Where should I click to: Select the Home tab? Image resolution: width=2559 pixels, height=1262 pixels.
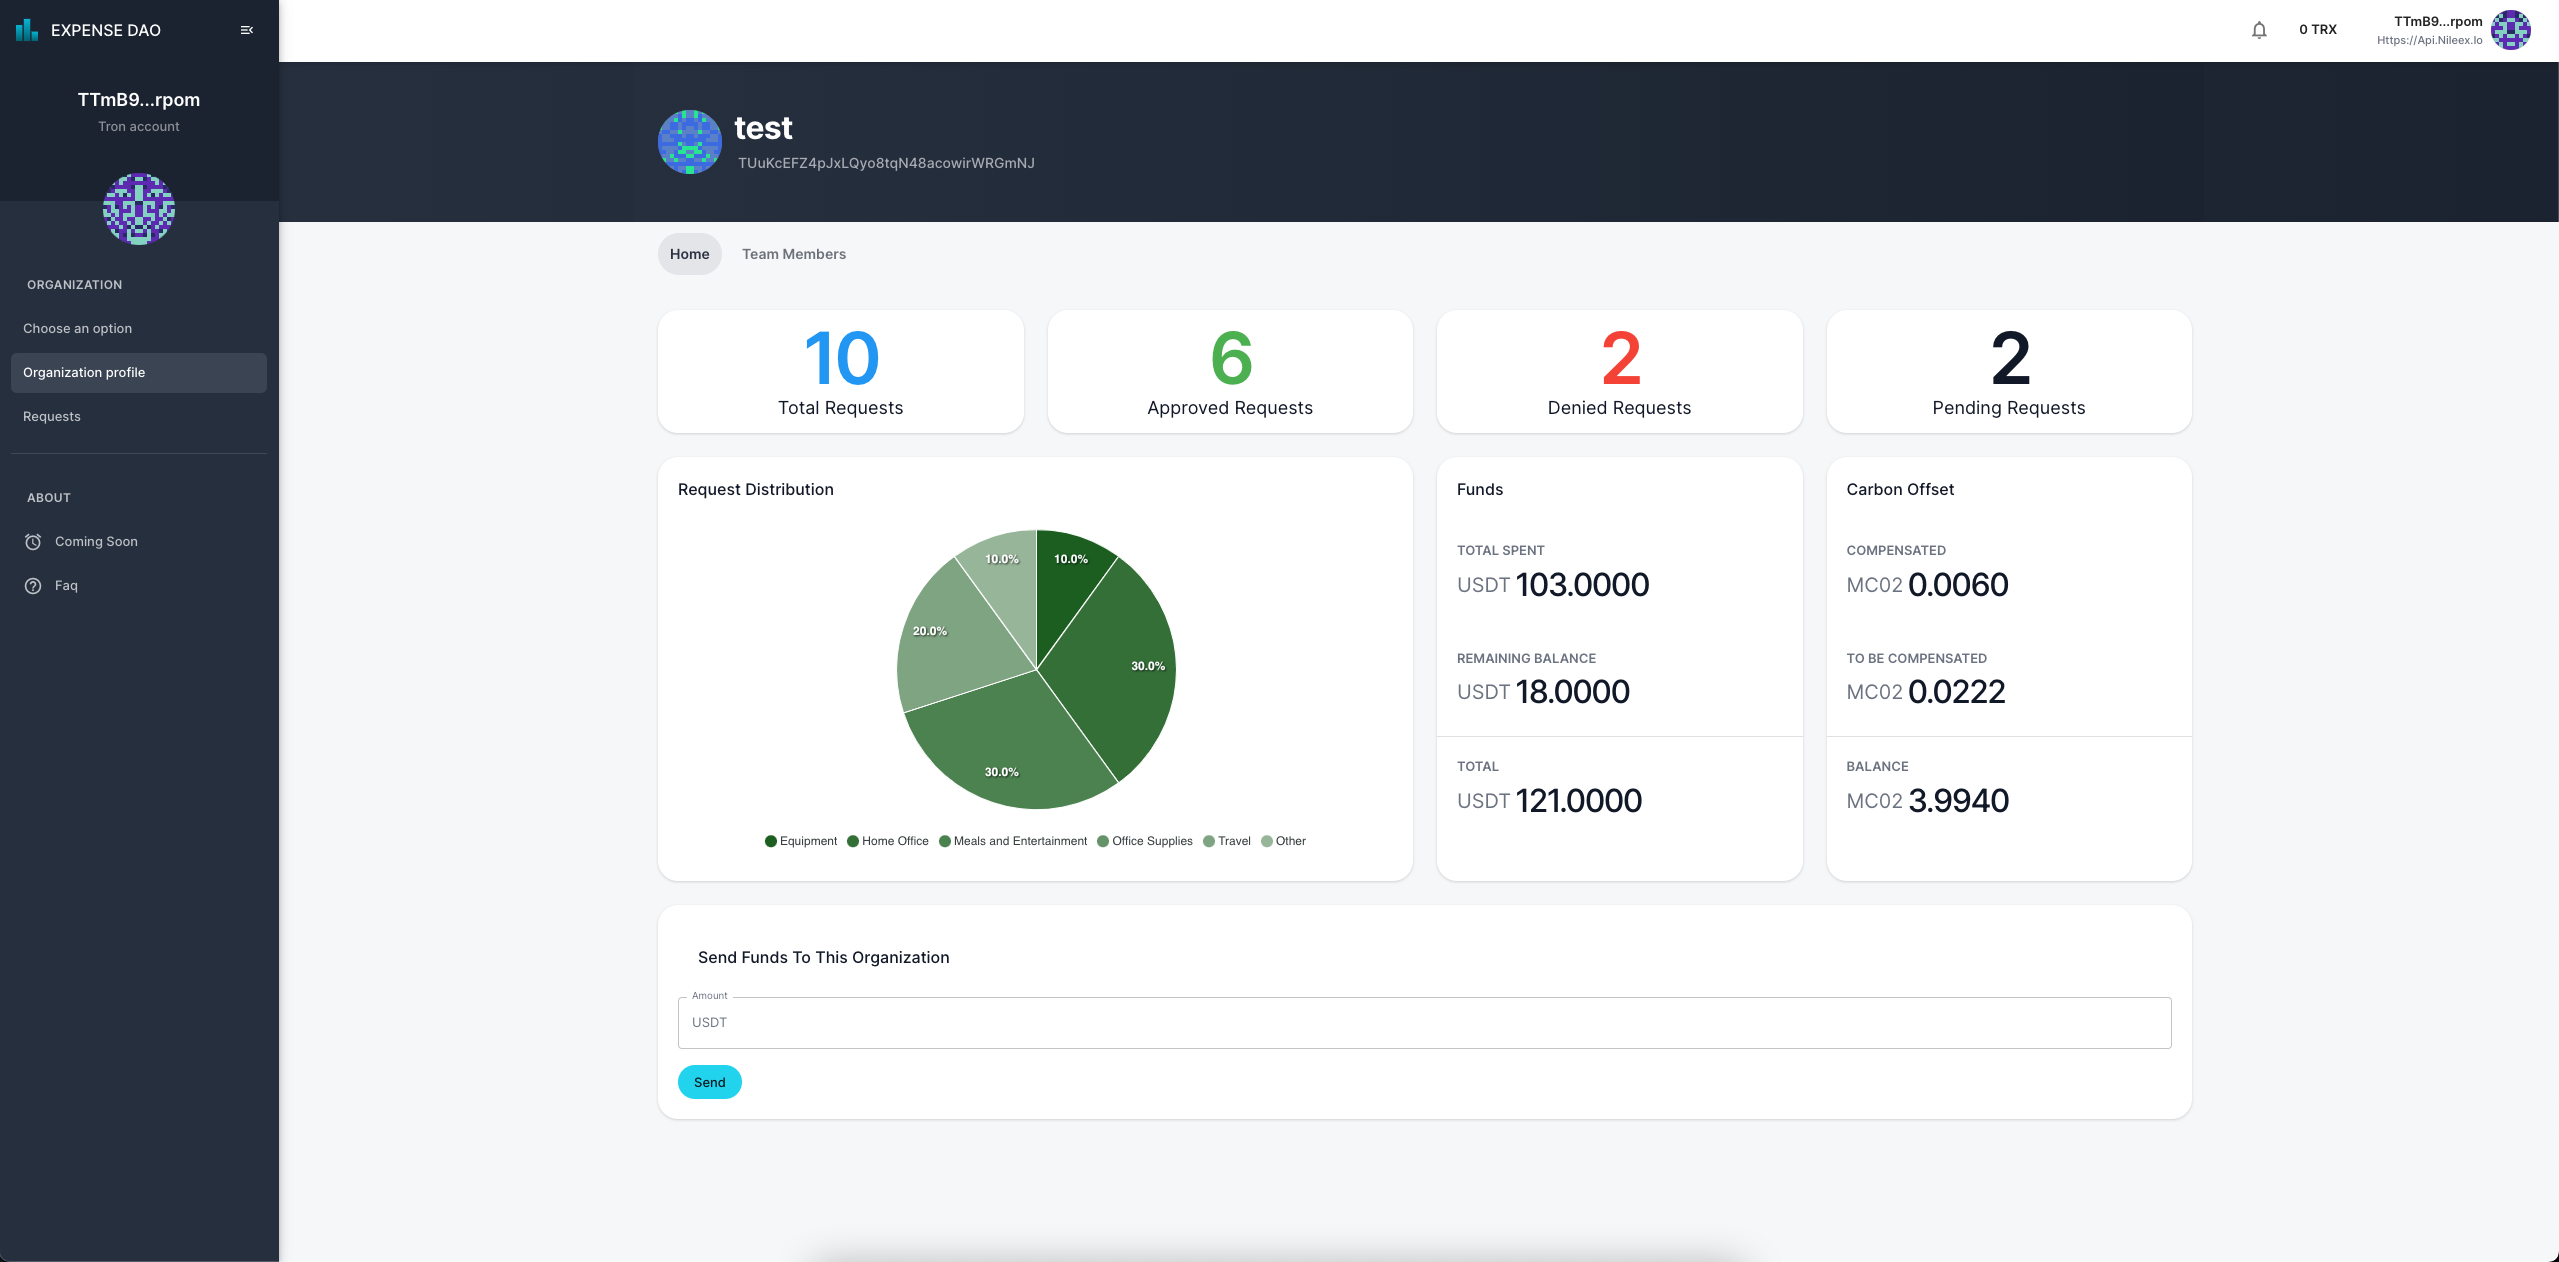click(x=689, y=254)
